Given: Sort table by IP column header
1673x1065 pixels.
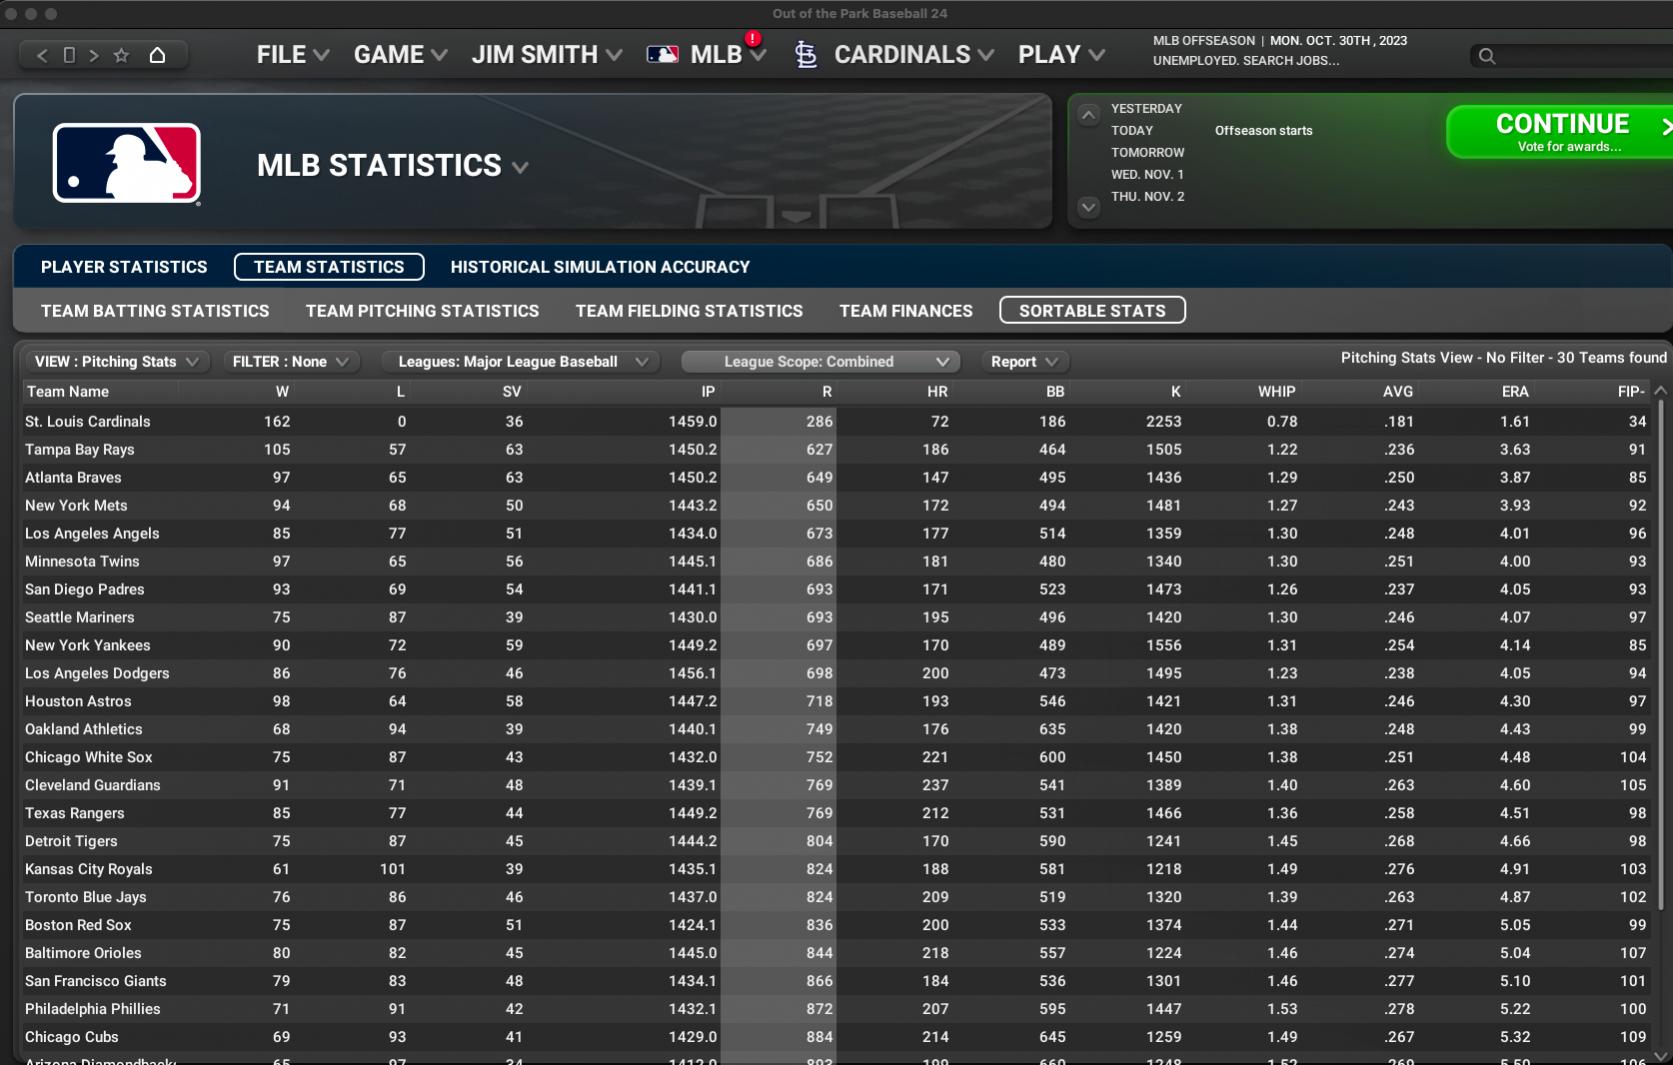Looking at the screenshot, I should point(708,392).
